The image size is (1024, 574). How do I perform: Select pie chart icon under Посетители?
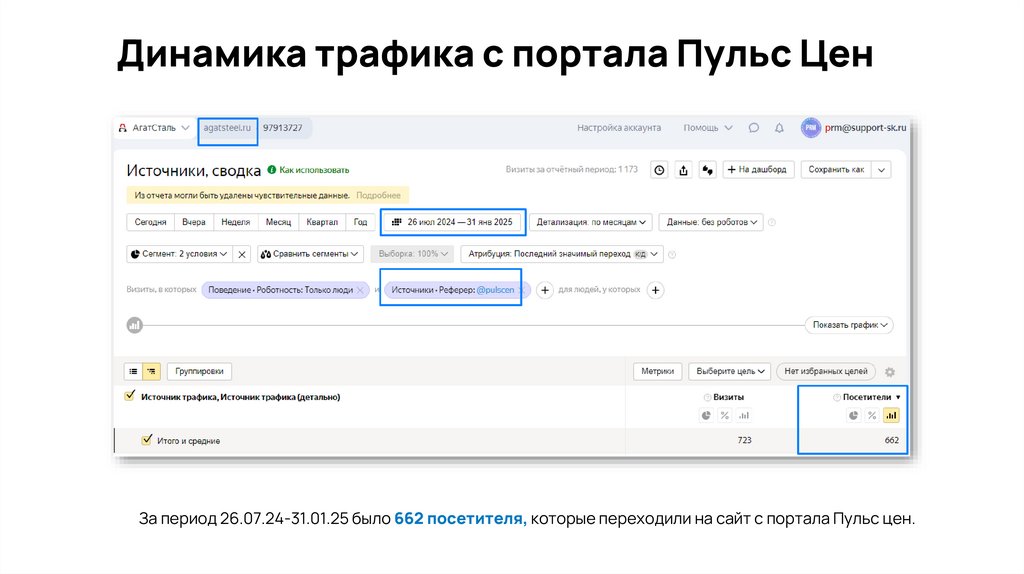click(x=854, y=415)
